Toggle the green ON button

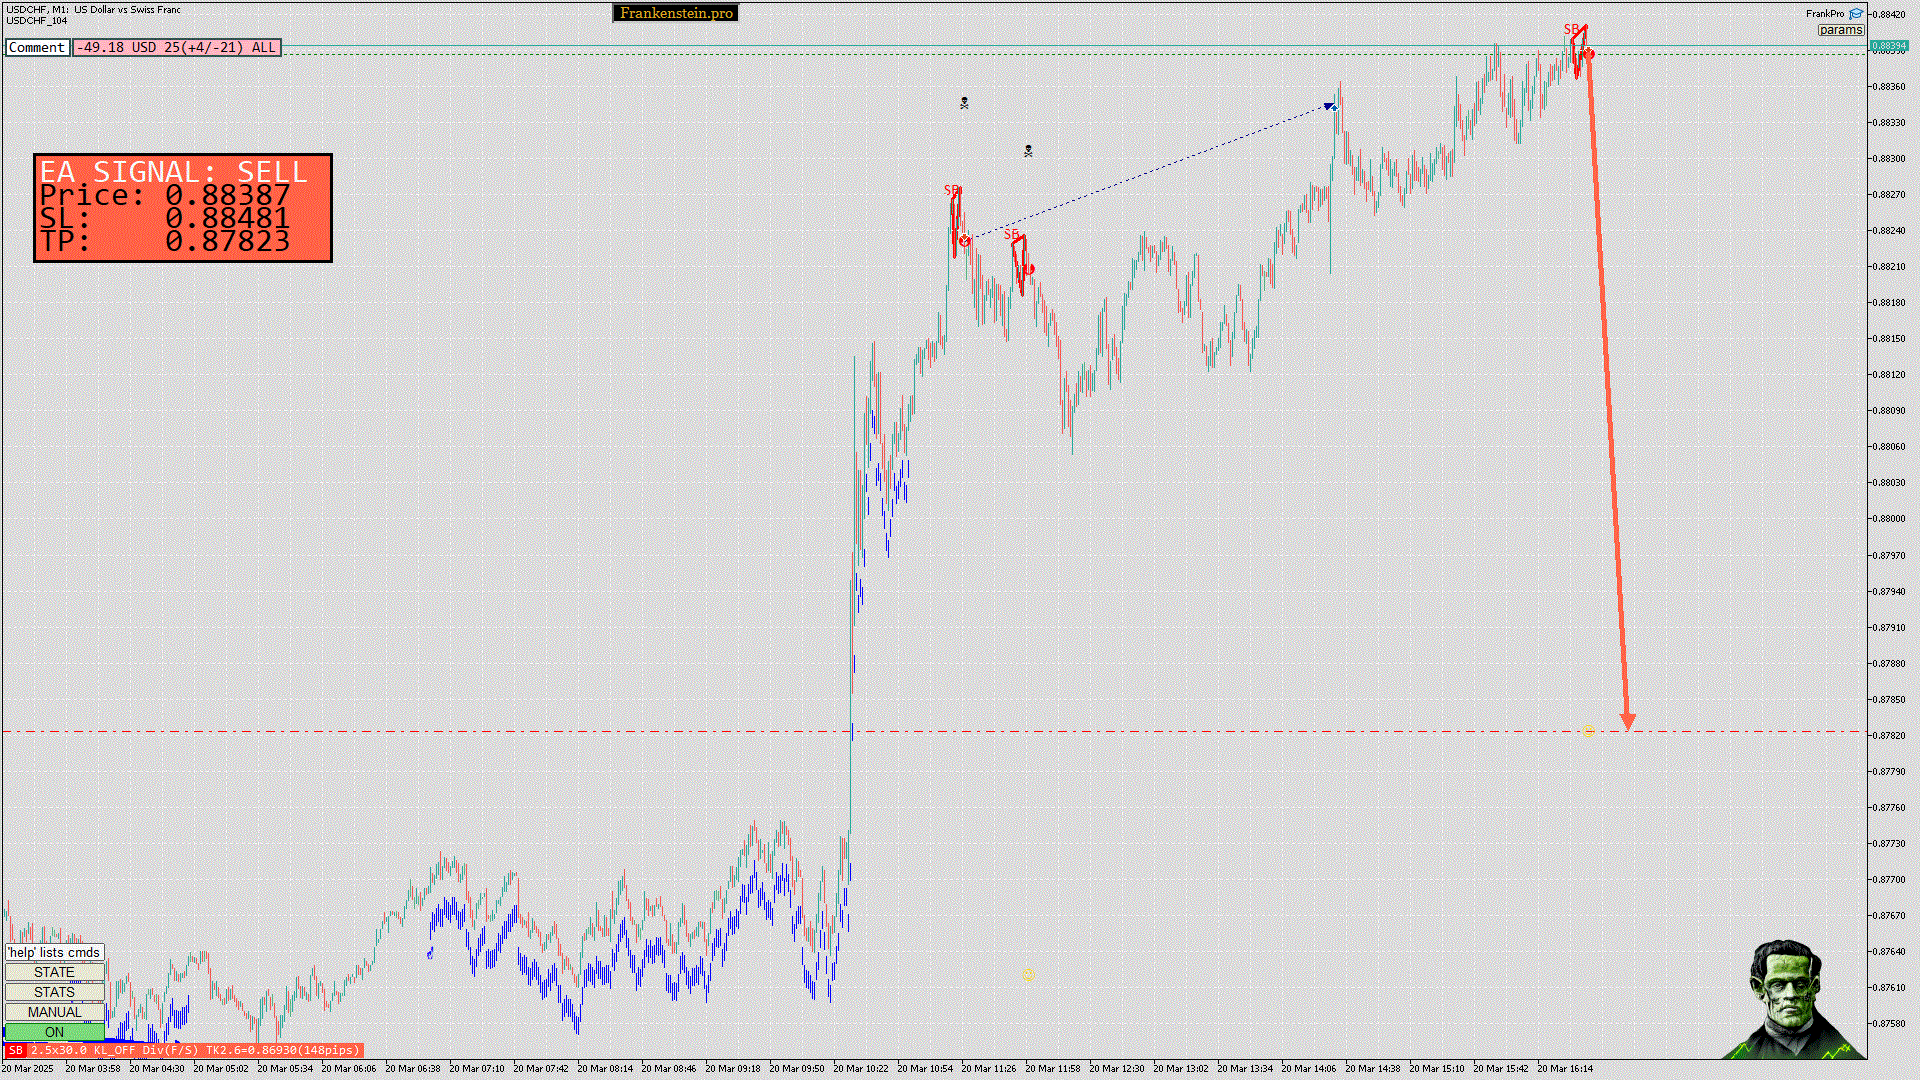(x=54, y=1032)
